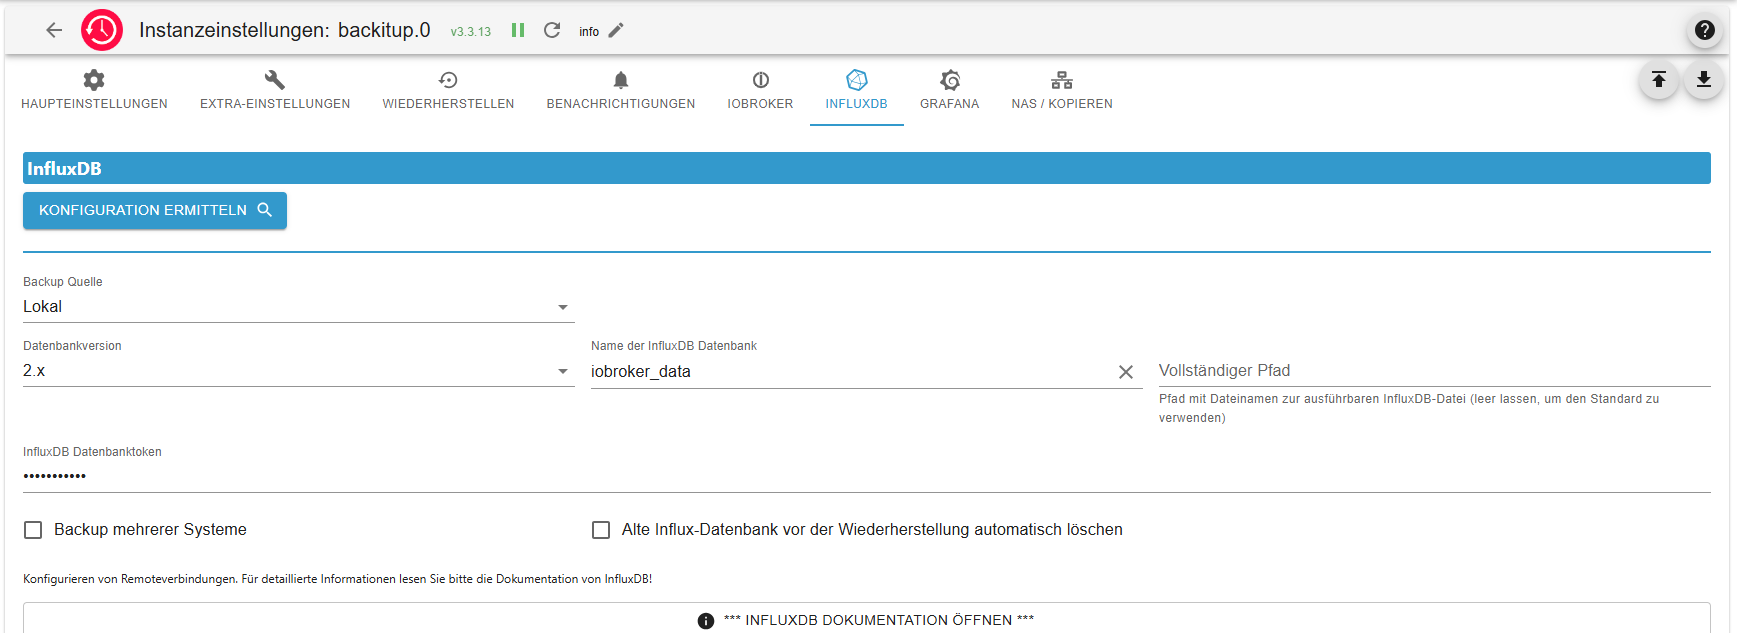Enable Backup mehrerer Systeme checkbox
This screenshot has width=1737, height=633.
[x=33, y=530]
